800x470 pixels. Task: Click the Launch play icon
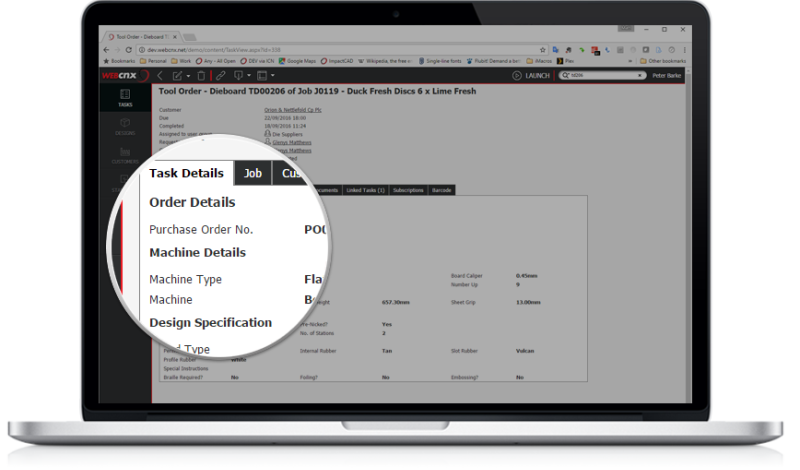pos(516,76)
